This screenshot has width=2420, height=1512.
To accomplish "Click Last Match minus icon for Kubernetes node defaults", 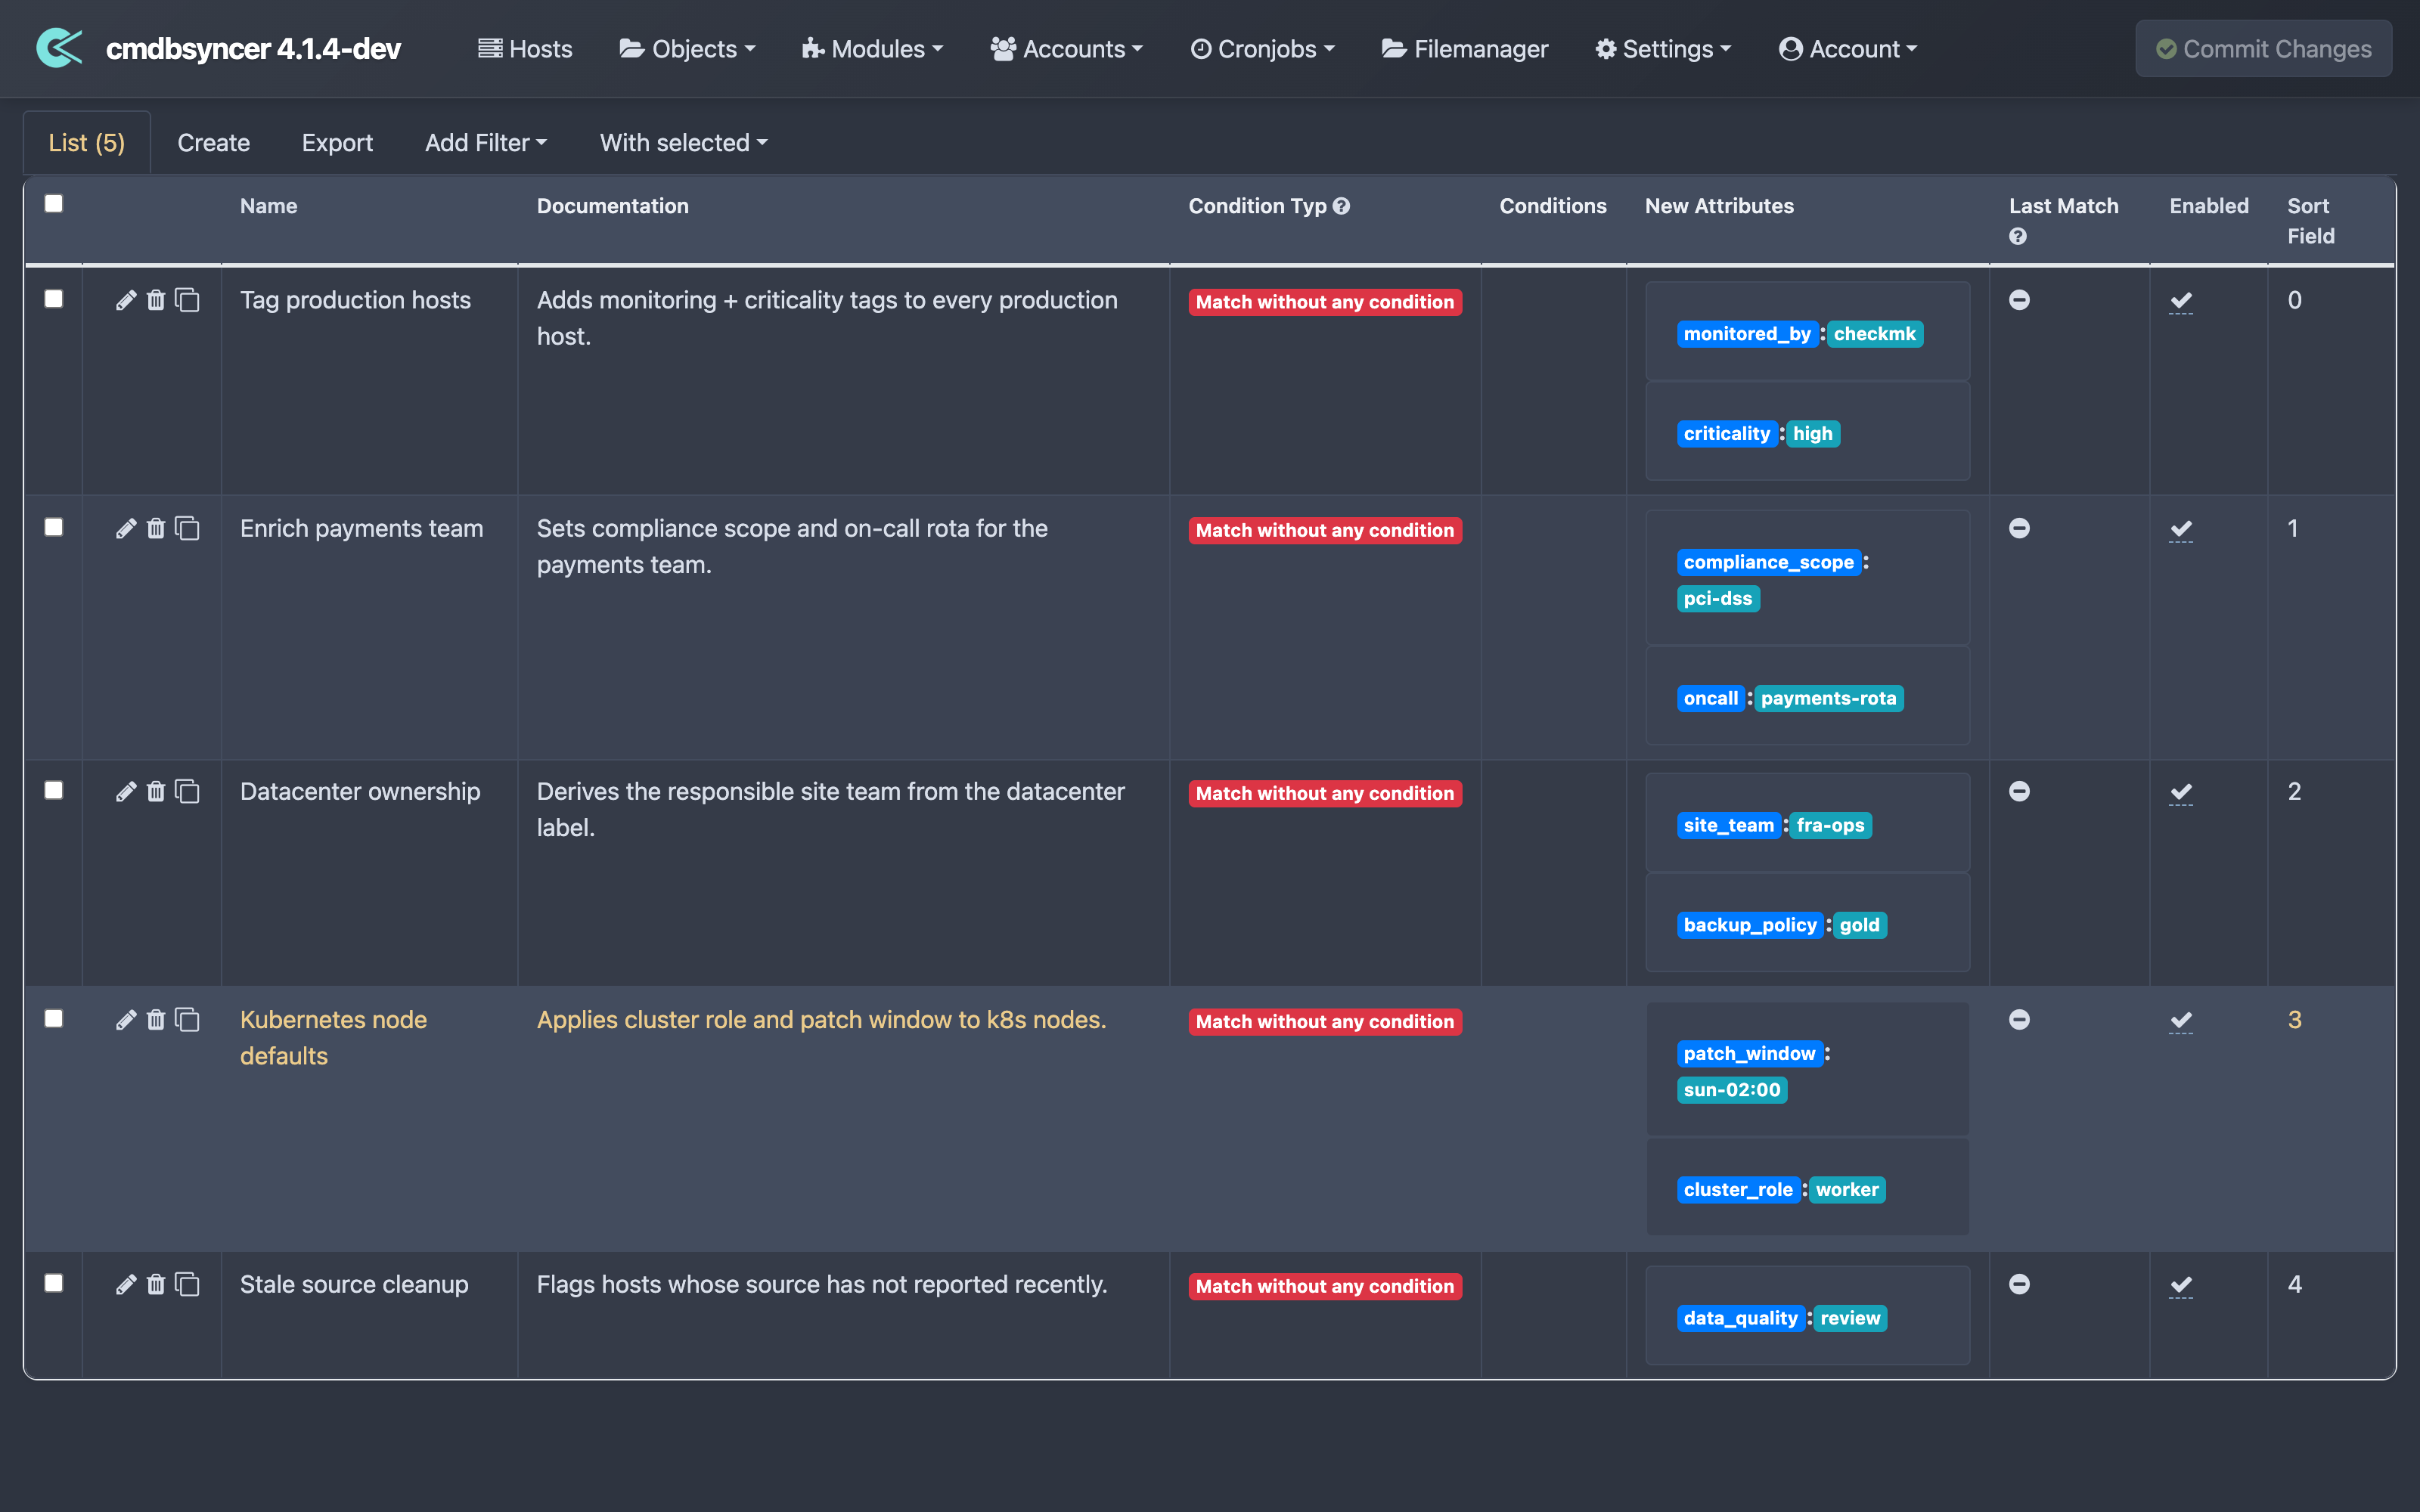I will click(x=2019, y=1019).
